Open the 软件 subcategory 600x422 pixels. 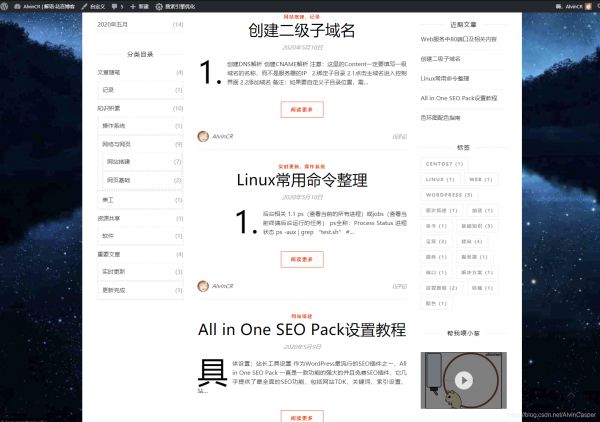(x=108, y=236)
